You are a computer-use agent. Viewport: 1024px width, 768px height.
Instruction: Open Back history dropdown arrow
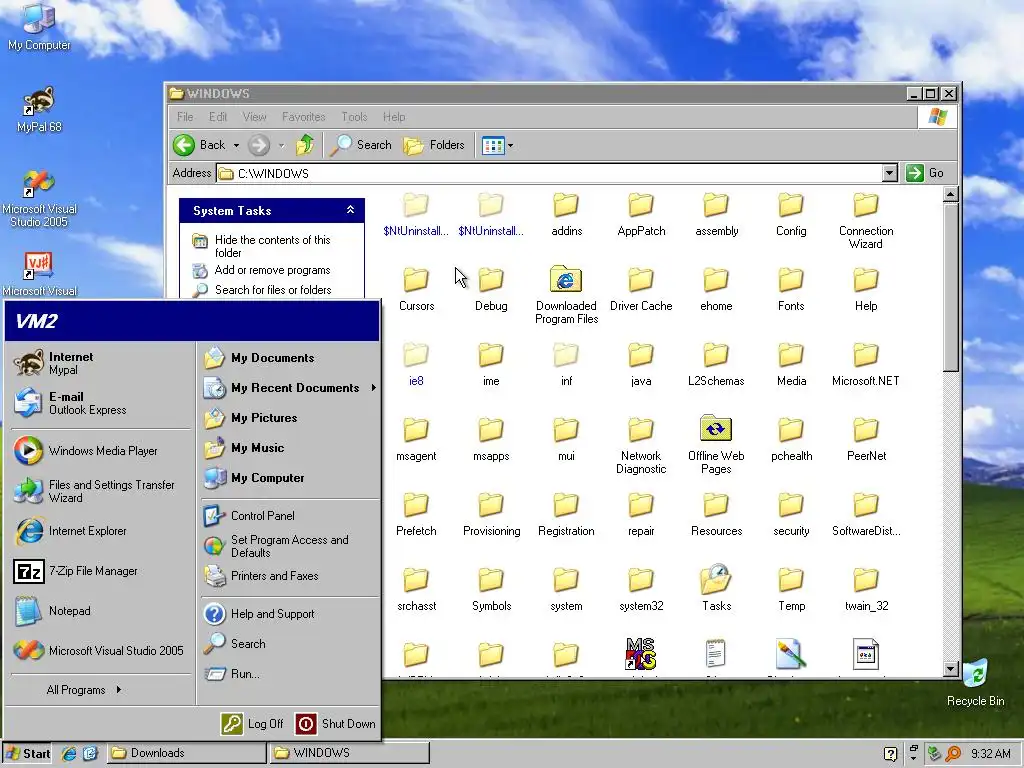pyautogui.click(x=236, y=146)
